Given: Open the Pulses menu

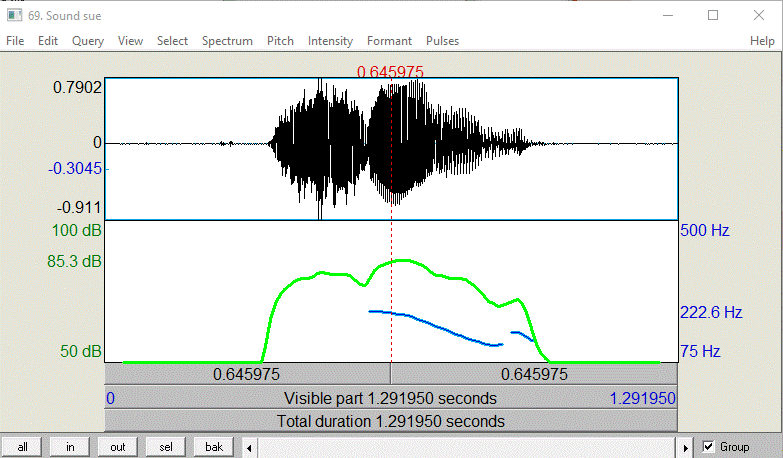Looking at the screenshot, I should (x=442, y=41).
